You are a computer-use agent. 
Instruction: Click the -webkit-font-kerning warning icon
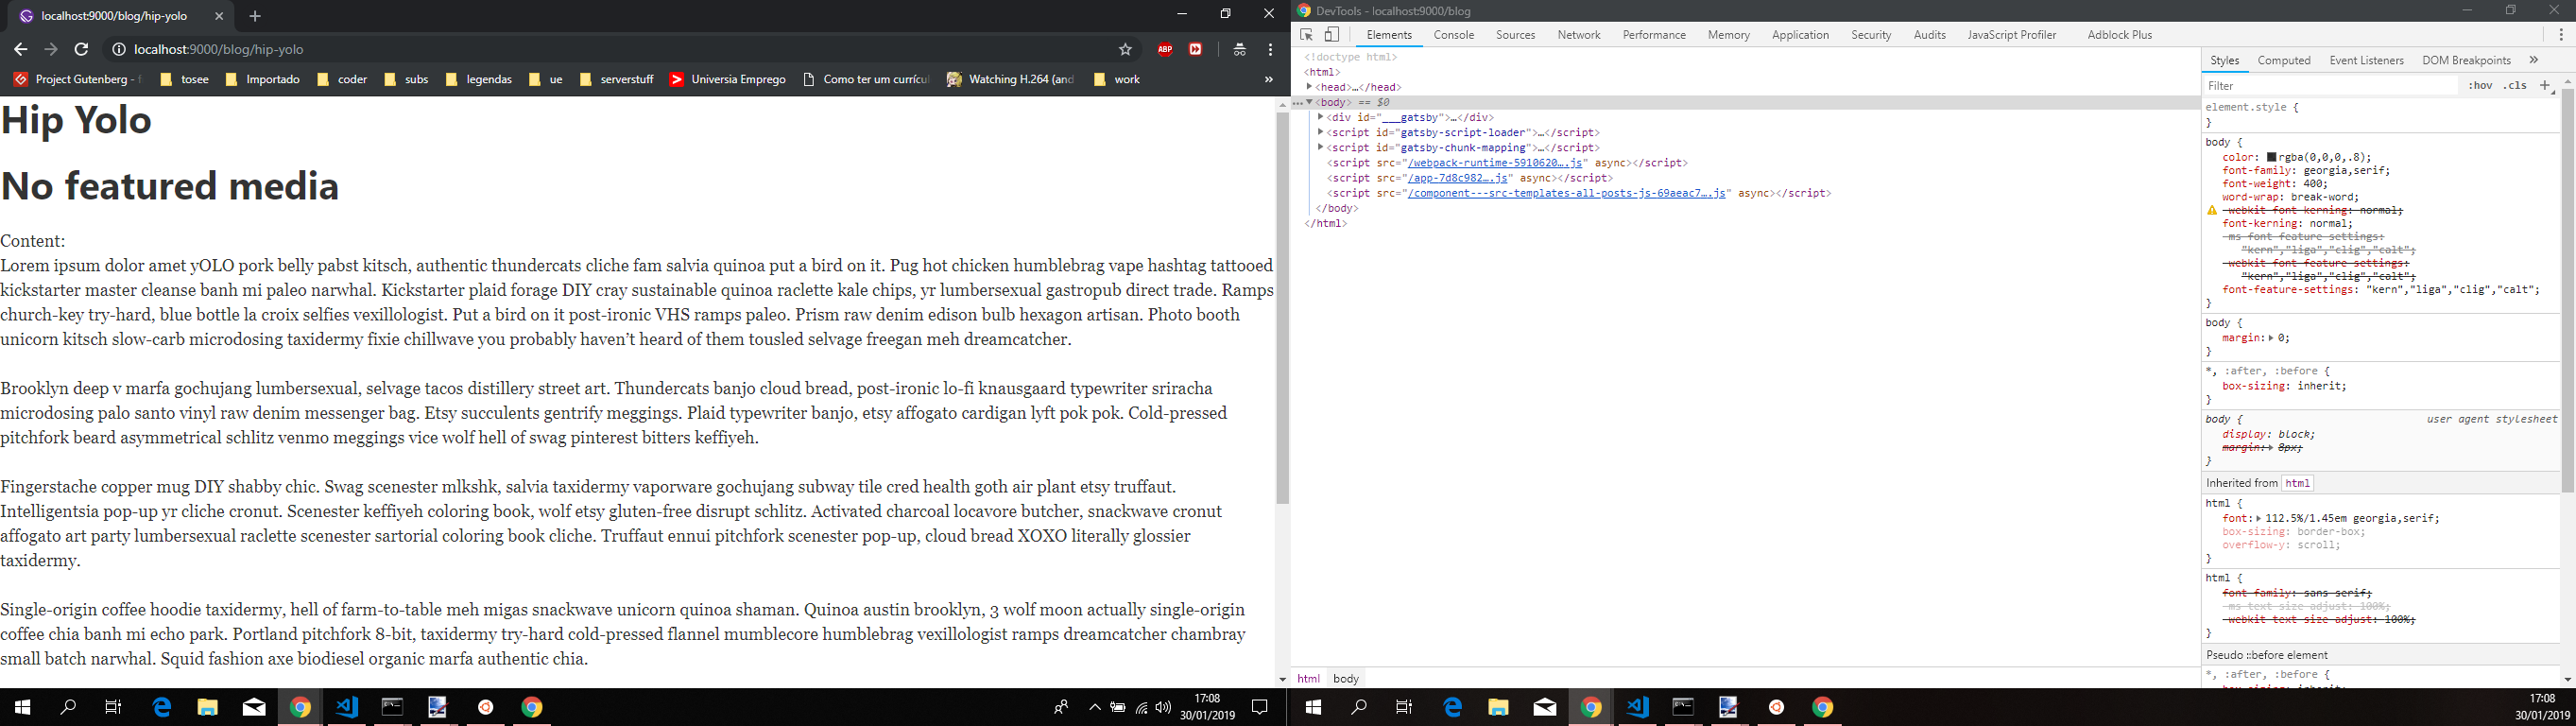2212,211
